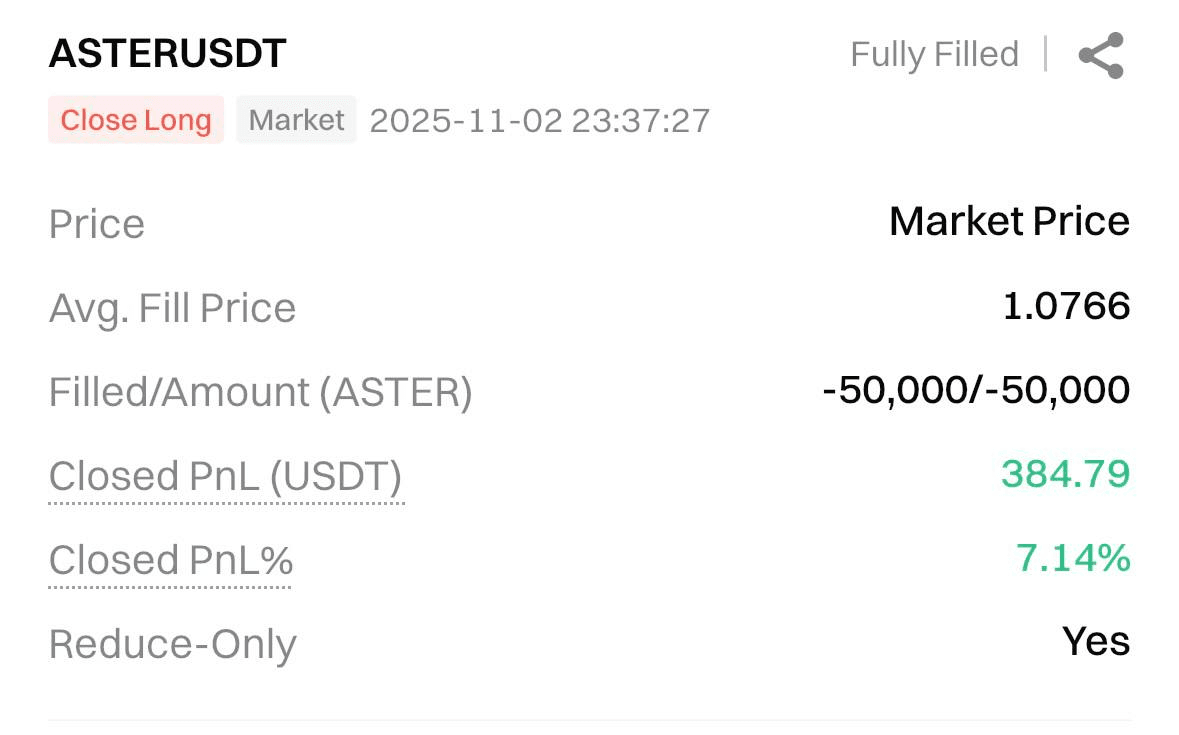1179x735 pixels.
Task: Click the divider line below Reduce-Only
Action: click(590, 719)
